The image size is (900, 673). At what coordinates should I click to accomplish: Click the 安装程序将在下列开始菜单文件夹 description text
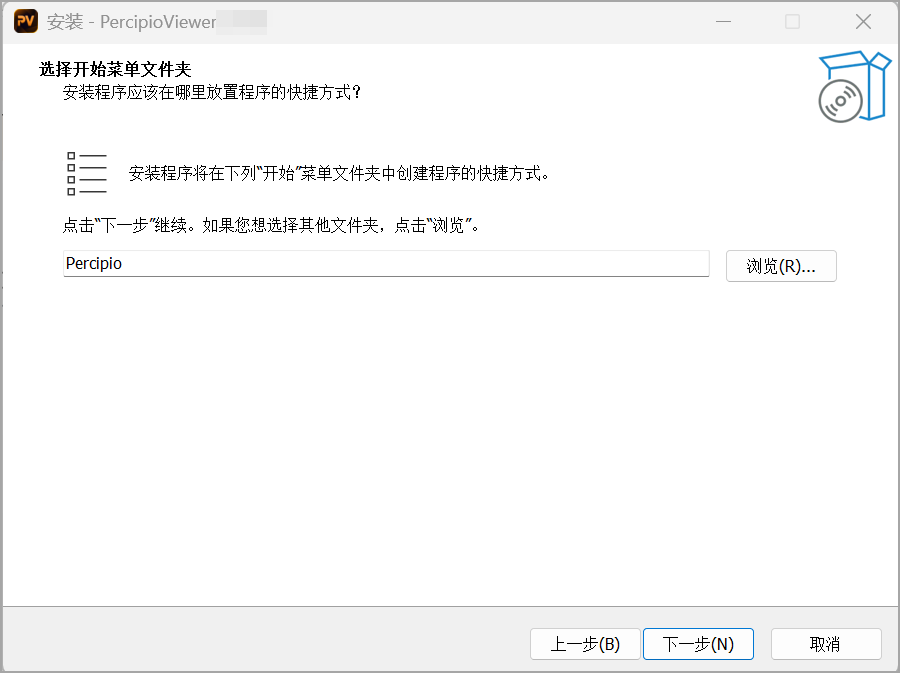pyautogui.click(x=339, y=173)
